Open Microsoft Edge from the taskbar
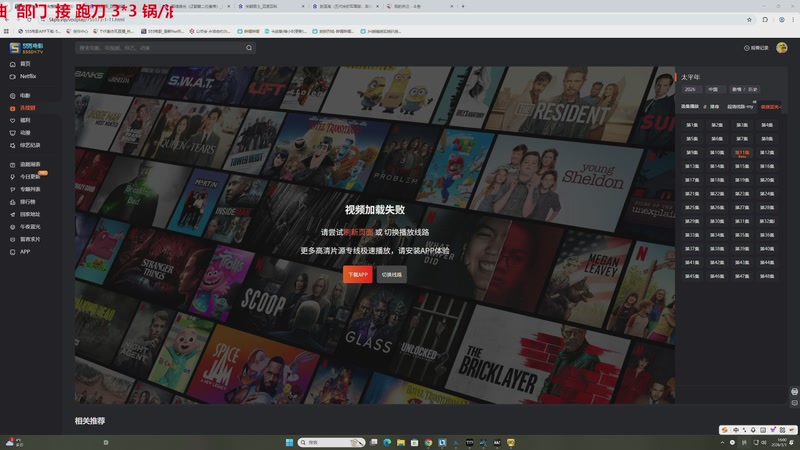Screen dimensions: 800x450 [x=387, y=442]
